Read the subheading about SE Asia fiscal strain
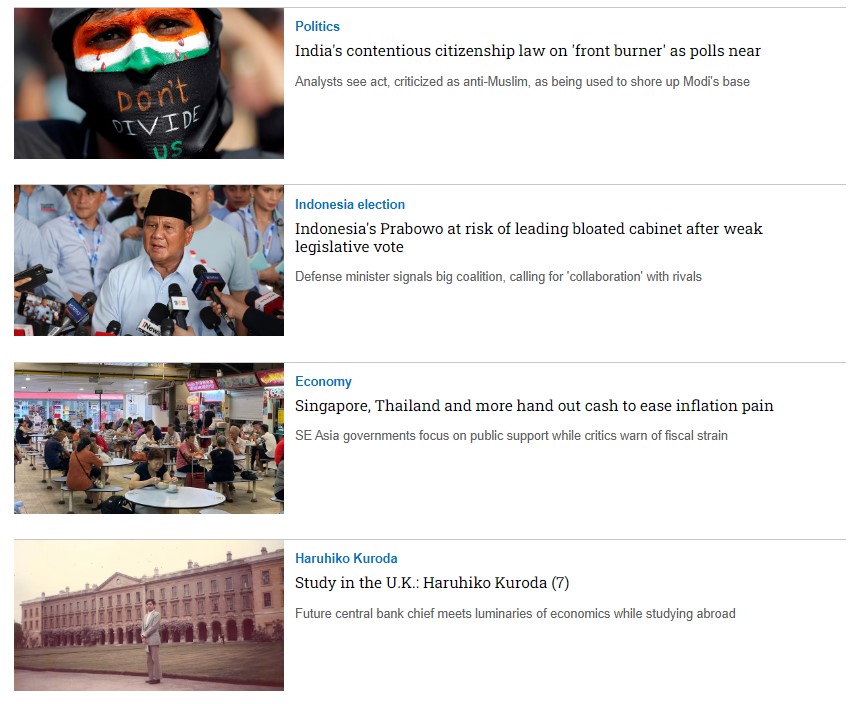 [511, 435]
